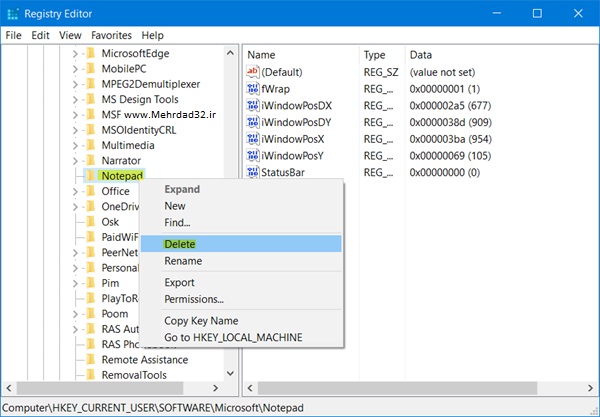Image resolution: width=600 pixels, height=417 pixels.
Task: Select the Notepad key in the tree
Action: coord(122,176)
